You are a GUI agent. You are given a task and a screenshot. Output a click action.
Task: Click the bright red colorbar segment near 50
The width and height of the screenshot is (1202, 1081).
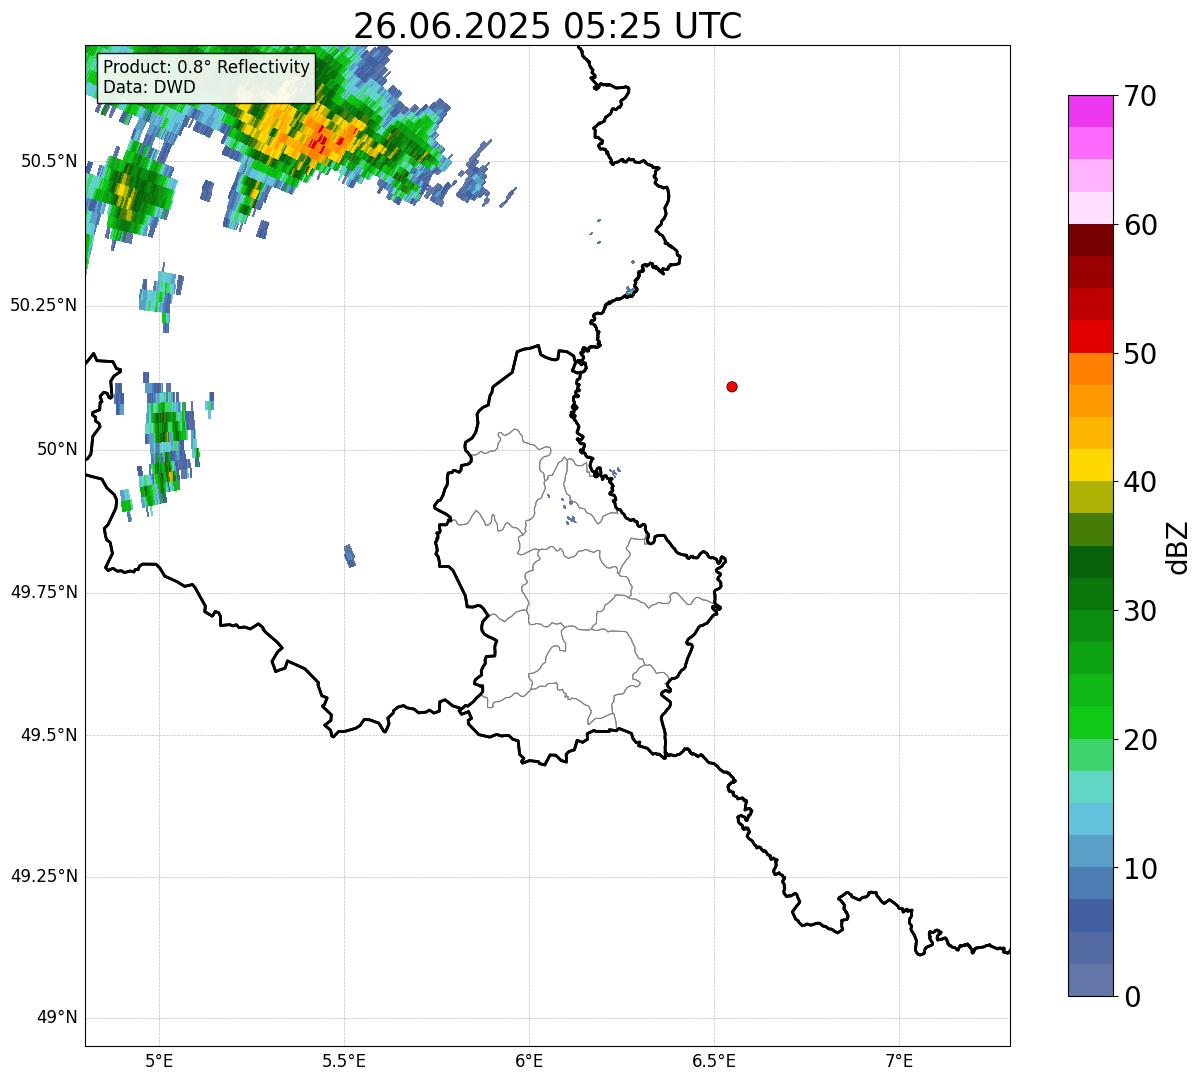(x=1090, y=336)
